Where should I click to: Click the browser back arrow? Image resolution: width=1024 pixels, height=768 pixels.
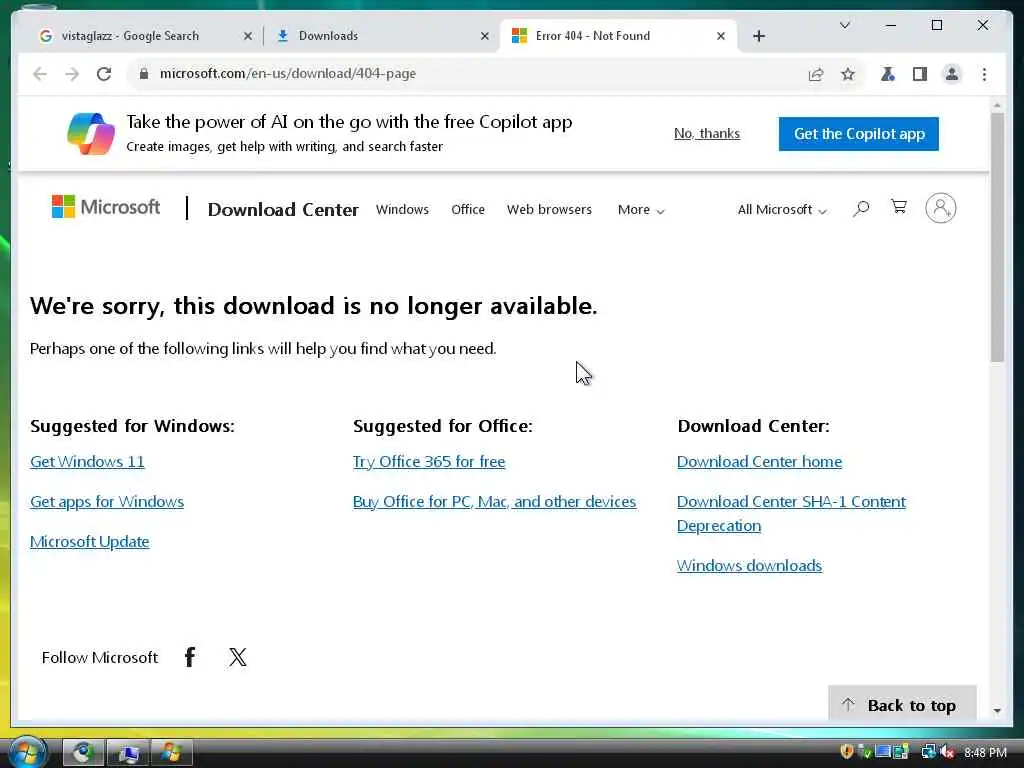tap(40, 74)
